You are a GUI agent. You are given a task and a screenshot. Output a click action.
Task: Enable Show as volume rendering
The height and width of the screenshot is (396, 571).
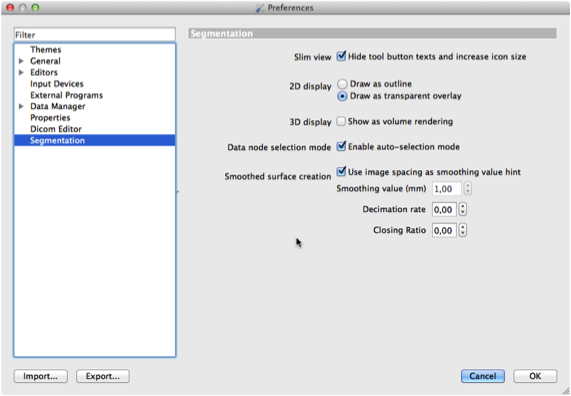[341, 121]
